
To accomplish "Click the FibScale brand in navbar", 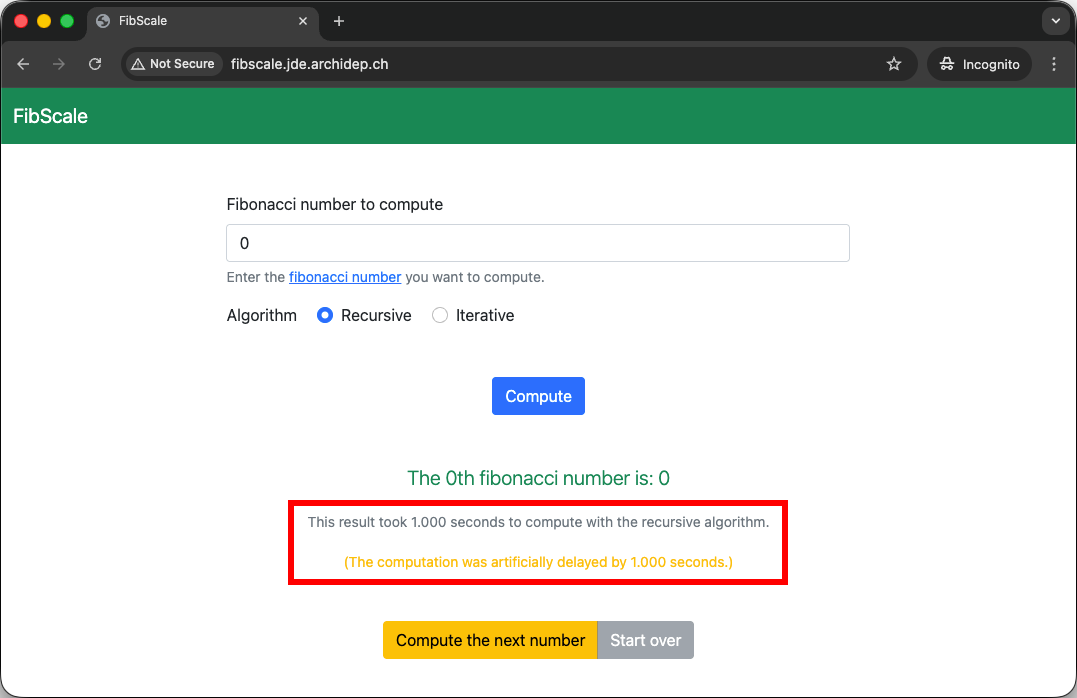I will 50,116.
